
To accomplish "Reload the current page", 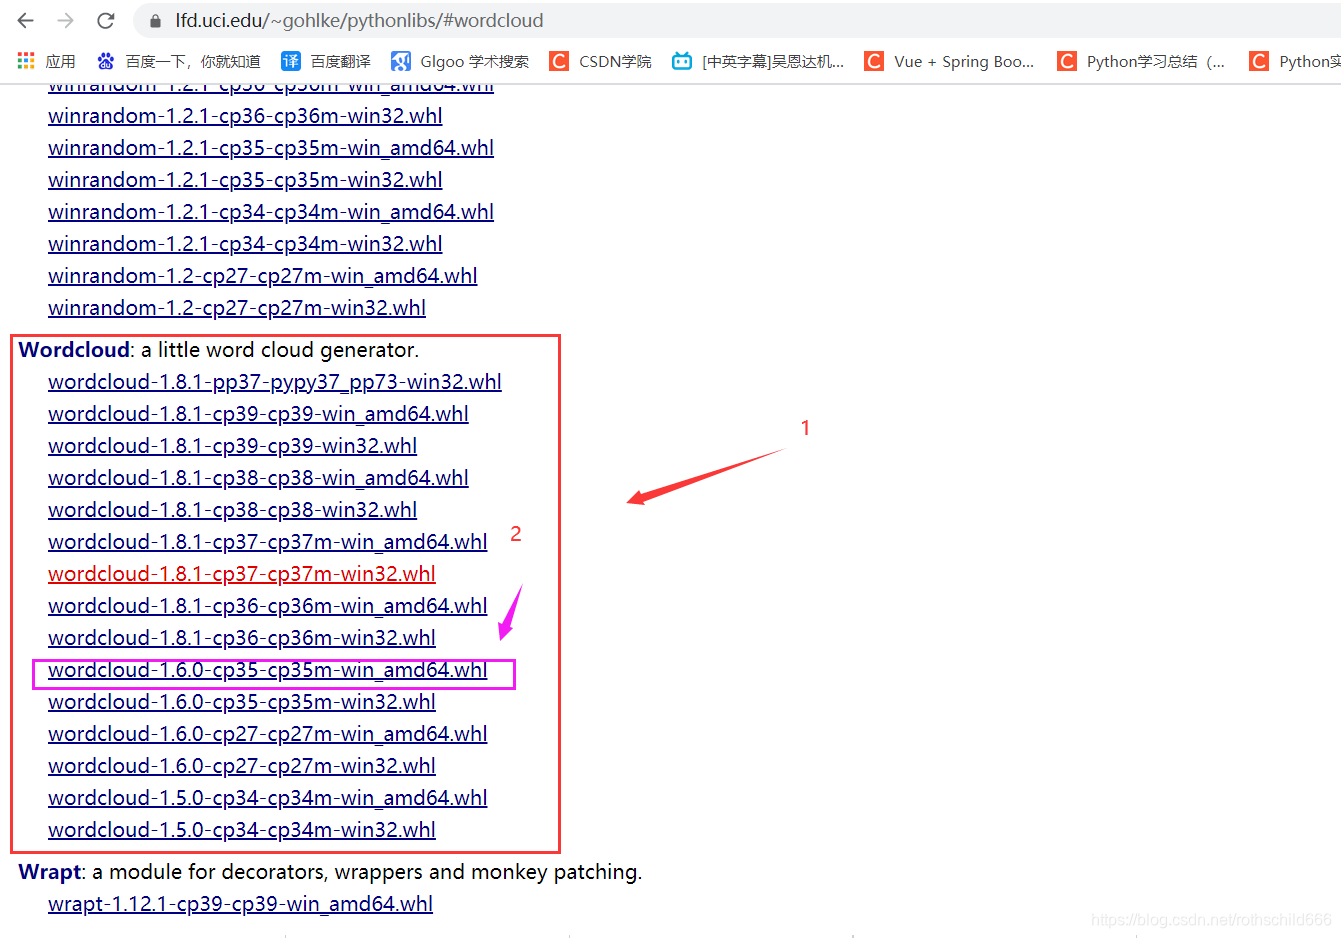I will (x=106, y=20).
